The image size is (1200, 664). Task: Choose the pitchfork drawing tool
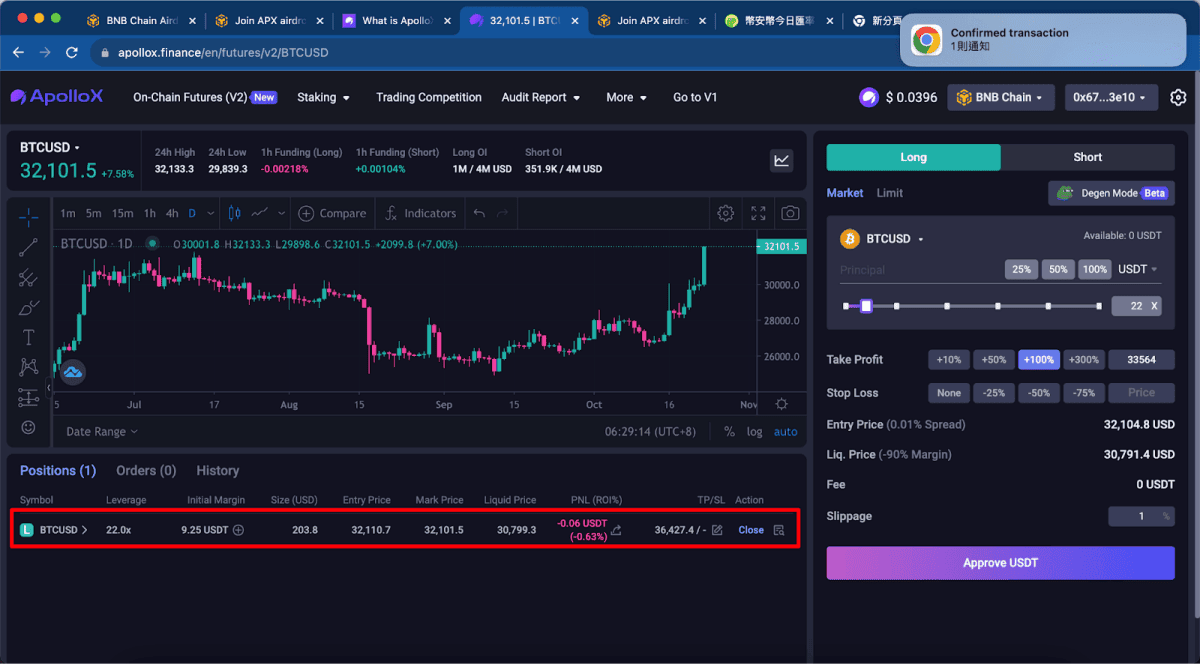click(x=28, y=278)
